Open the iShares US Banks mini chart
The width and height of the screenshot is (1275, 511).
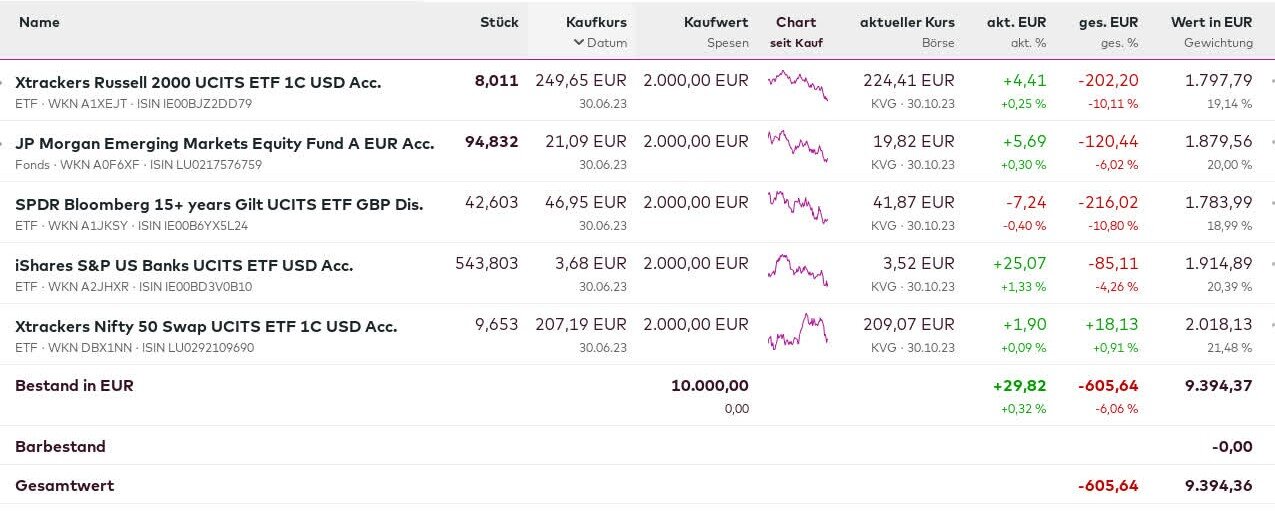pyautogui.click(x=797, y=269)
